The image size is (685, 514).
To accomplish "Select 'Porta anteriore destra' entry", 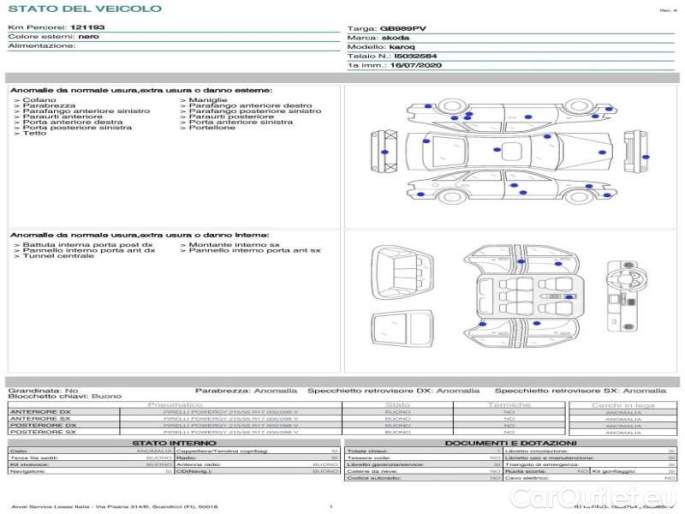I will point(73,122).
